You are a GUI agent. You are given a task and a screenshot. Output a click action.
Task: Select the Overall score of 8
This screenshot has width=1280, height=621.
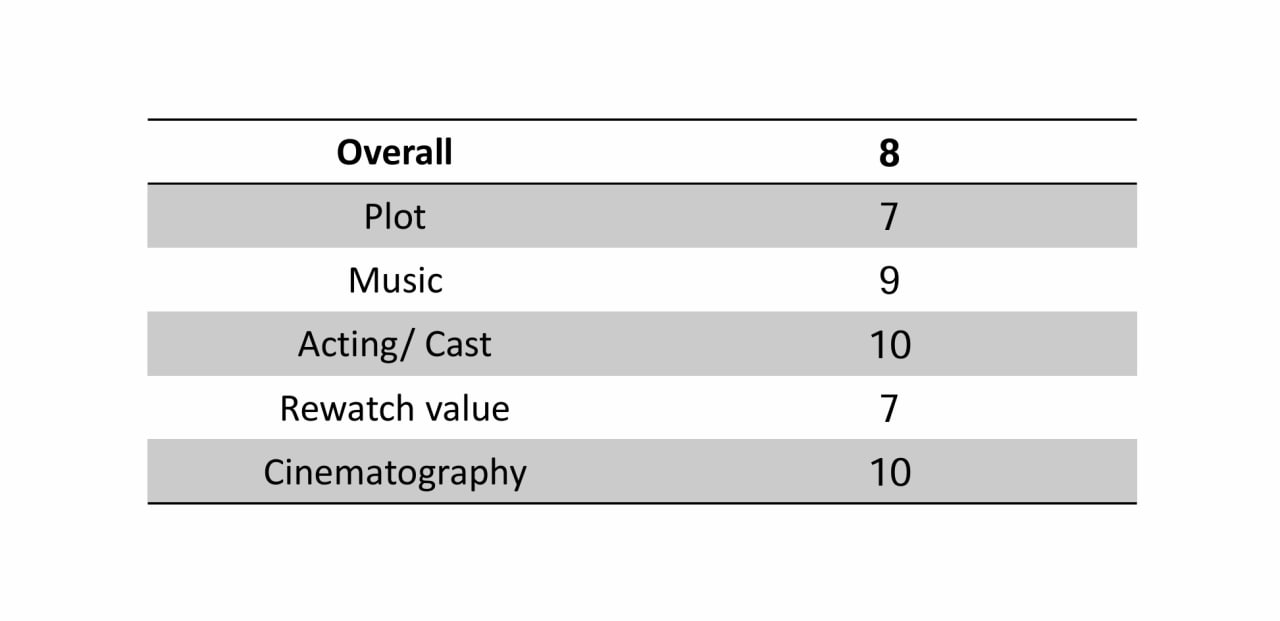coord(889,153)
